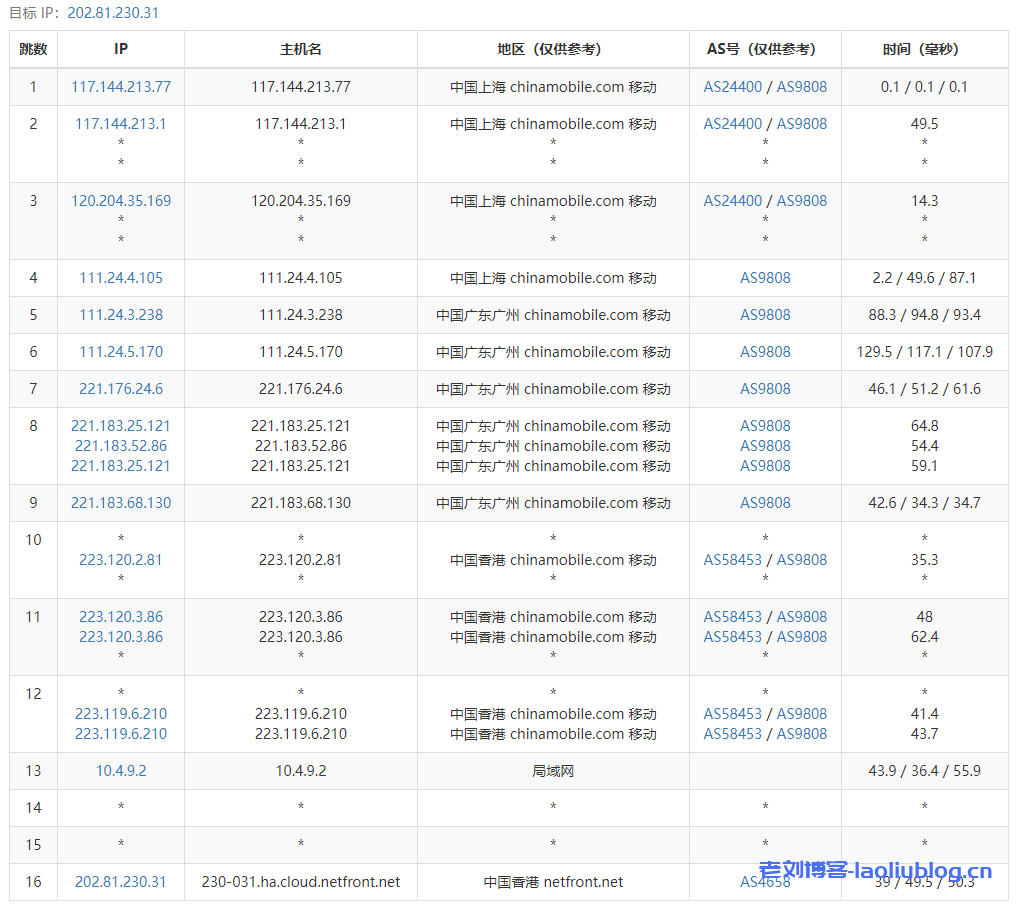Open the AS24400 link on hop 1
The width and height of the screenshot is (1018, 908).
coord(733,87)
